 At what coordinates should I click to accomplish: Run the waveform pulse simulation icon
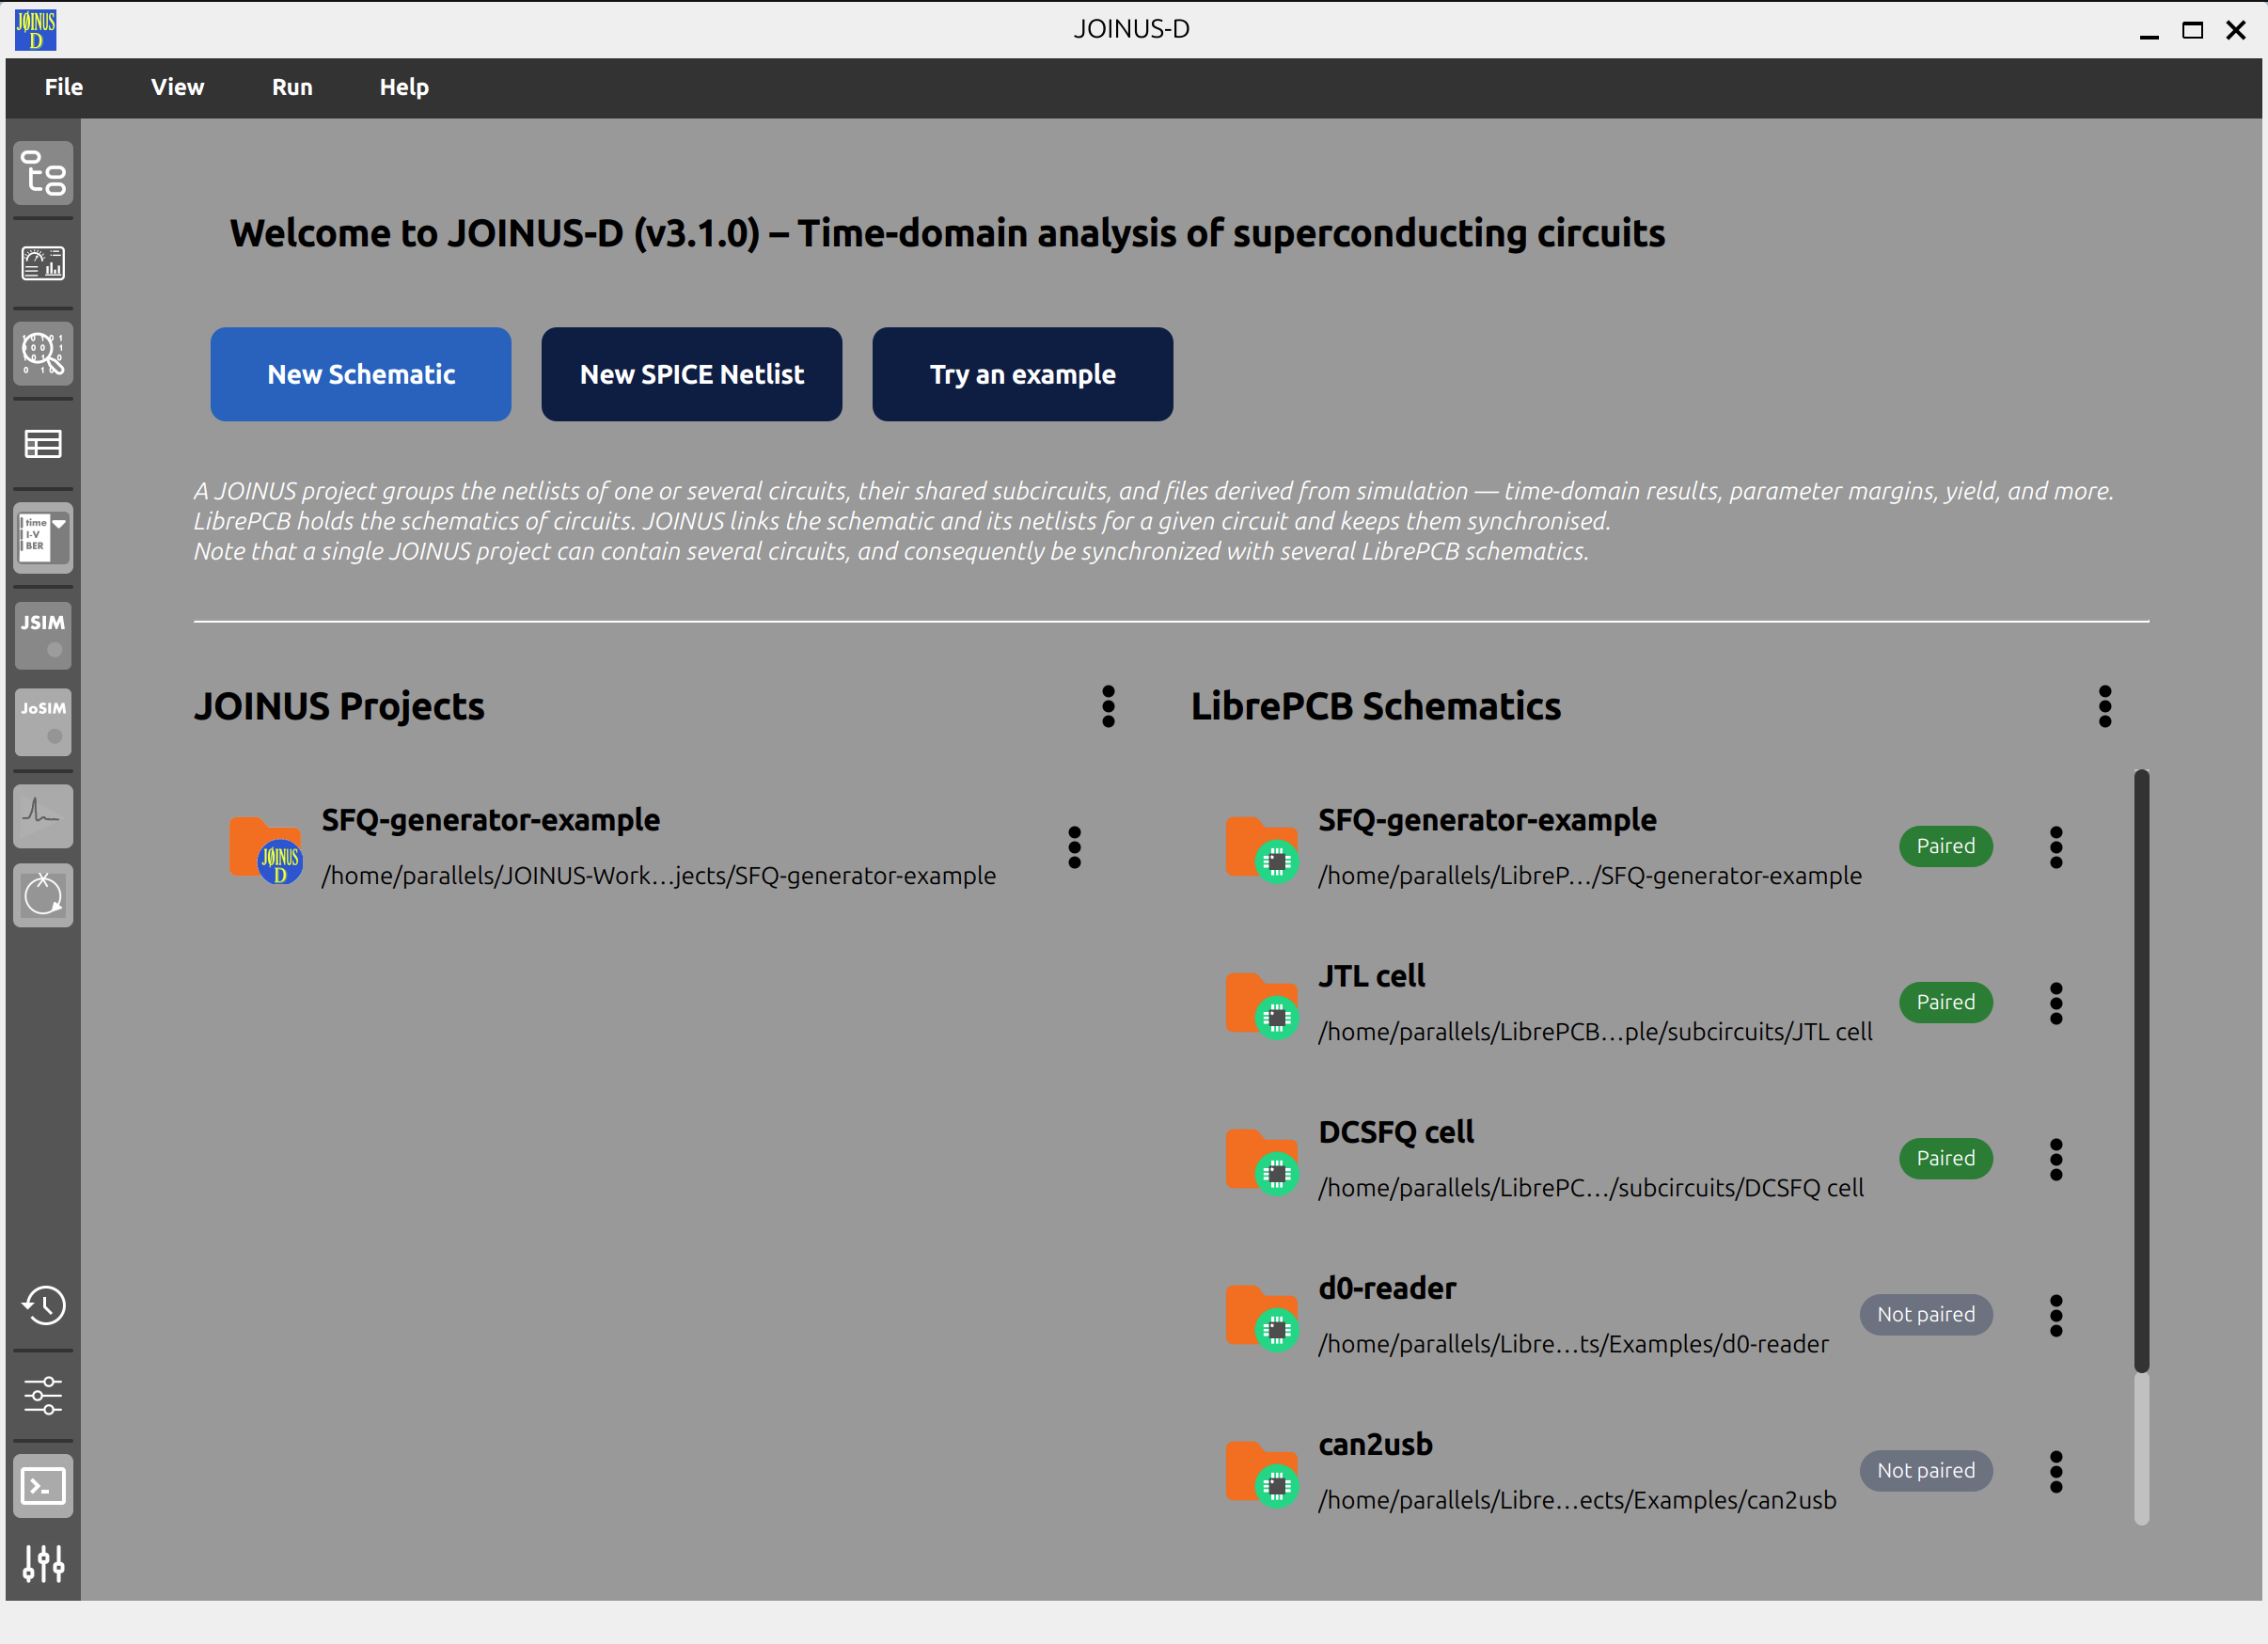[43, 815]
